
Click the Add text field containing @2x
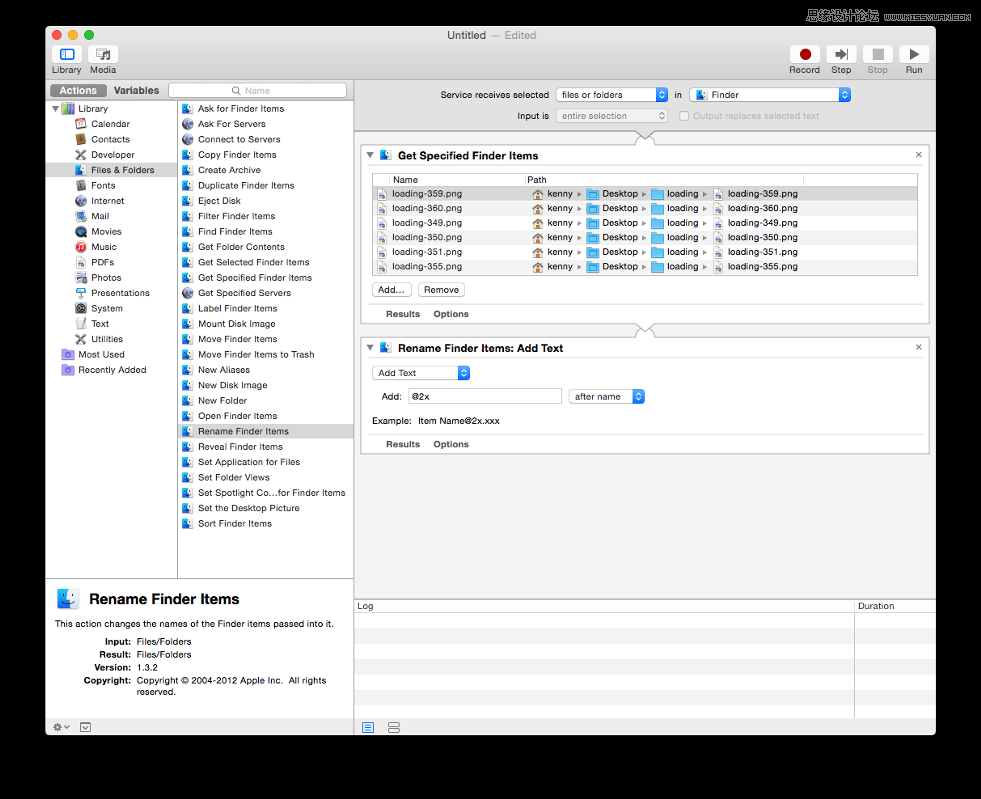tap(485, 397)
